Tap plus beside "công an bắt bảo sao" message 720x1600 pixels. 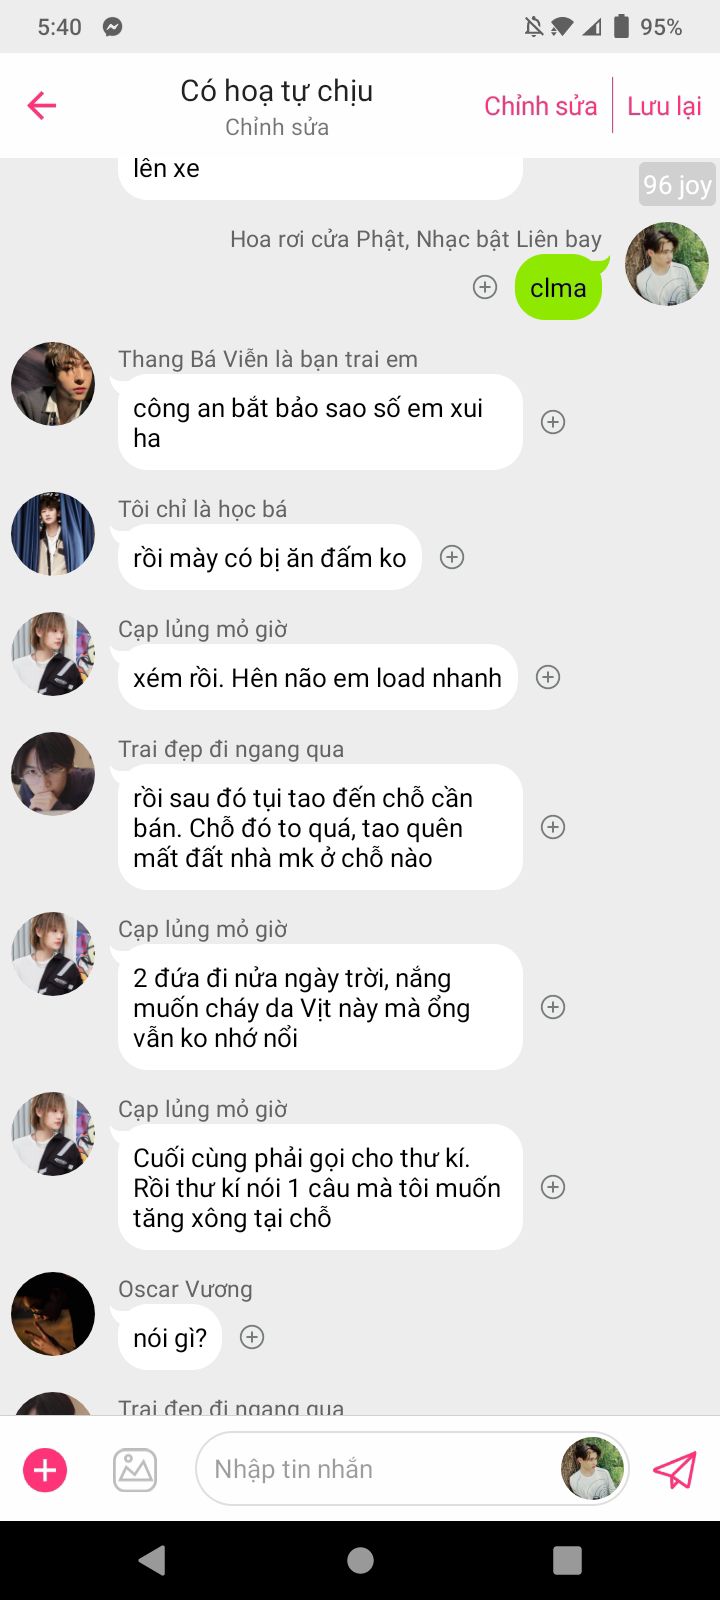[553, 422]
